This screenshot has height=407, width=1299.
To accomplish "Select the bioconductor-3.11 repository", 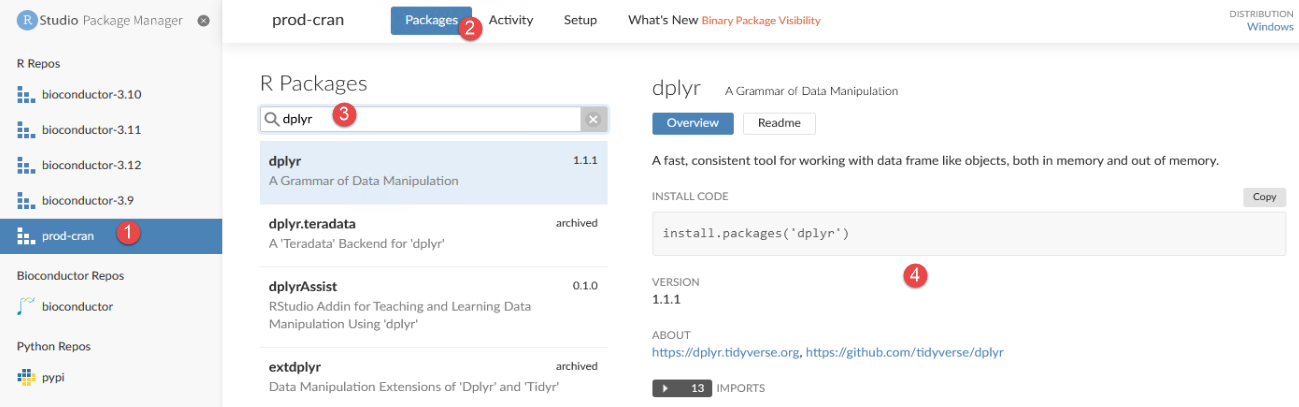I will click(x=110, y=130).
